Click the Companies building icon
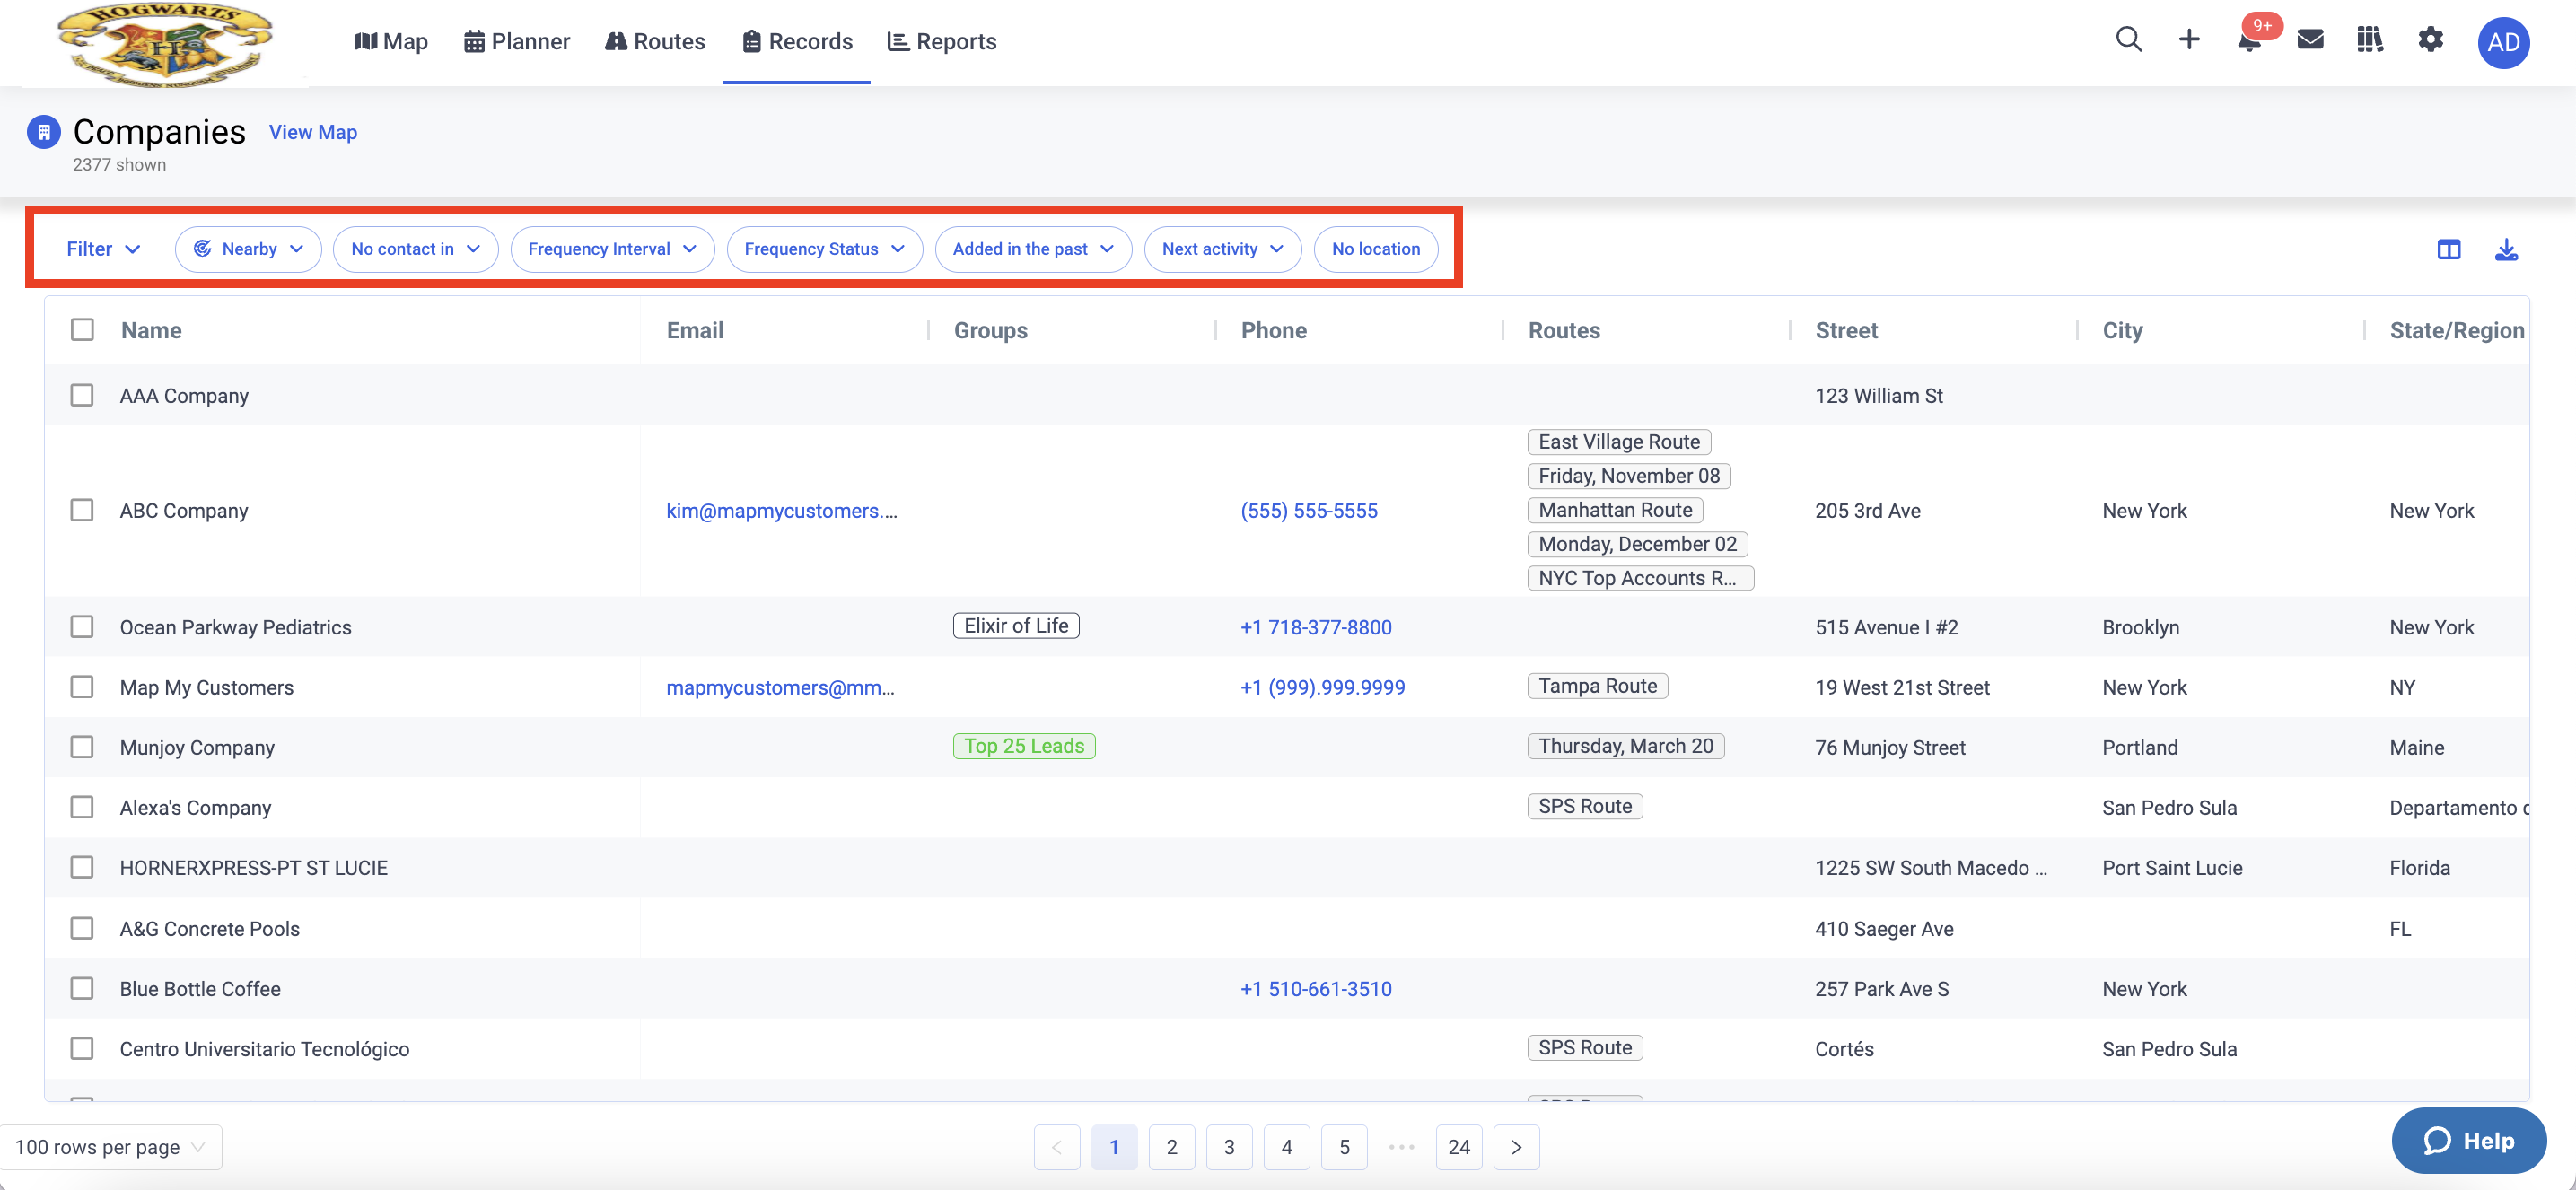2576x1190 pixels. [43, 132]
